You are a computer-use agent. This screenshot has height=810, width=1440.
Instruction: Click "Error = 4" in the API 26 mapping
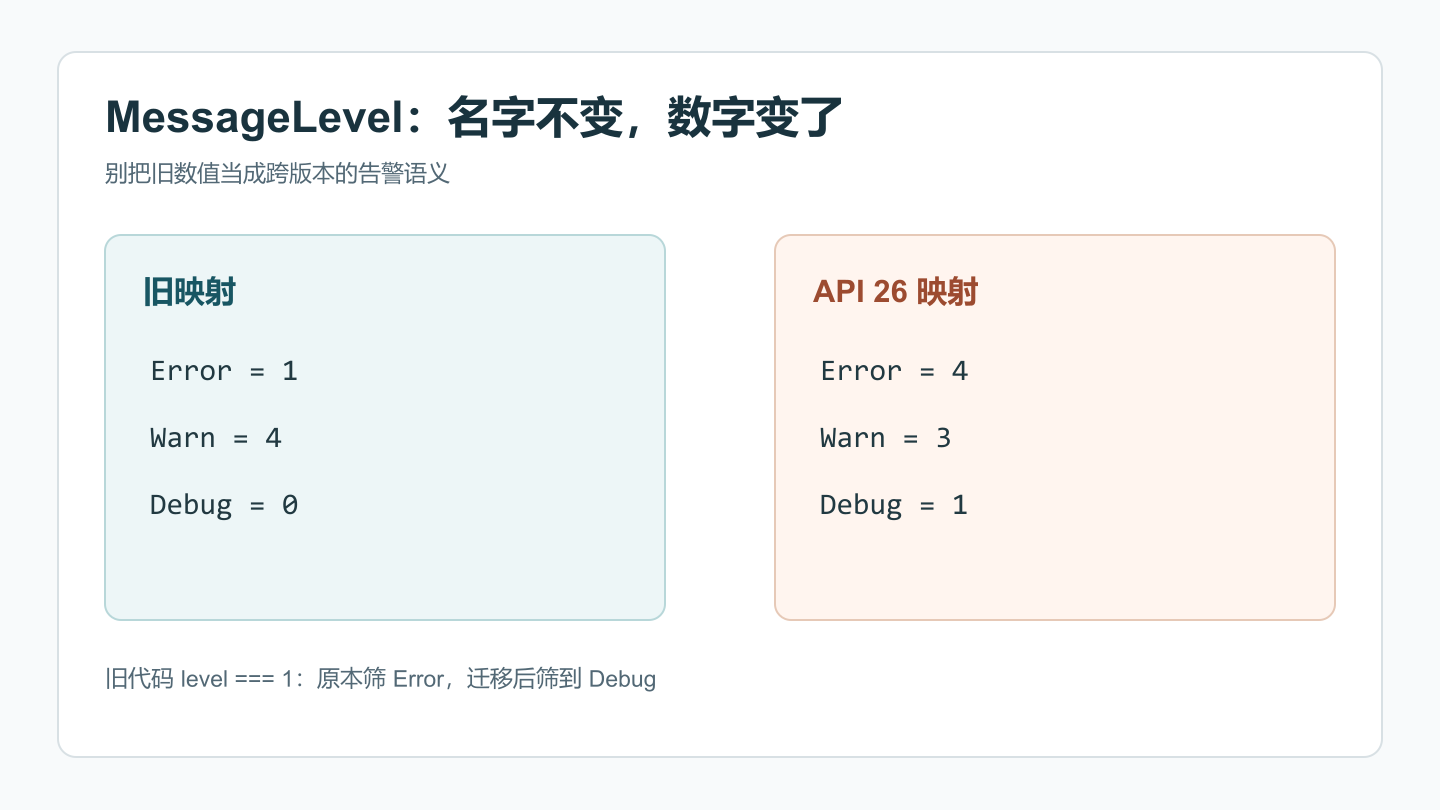pos(894,371)
